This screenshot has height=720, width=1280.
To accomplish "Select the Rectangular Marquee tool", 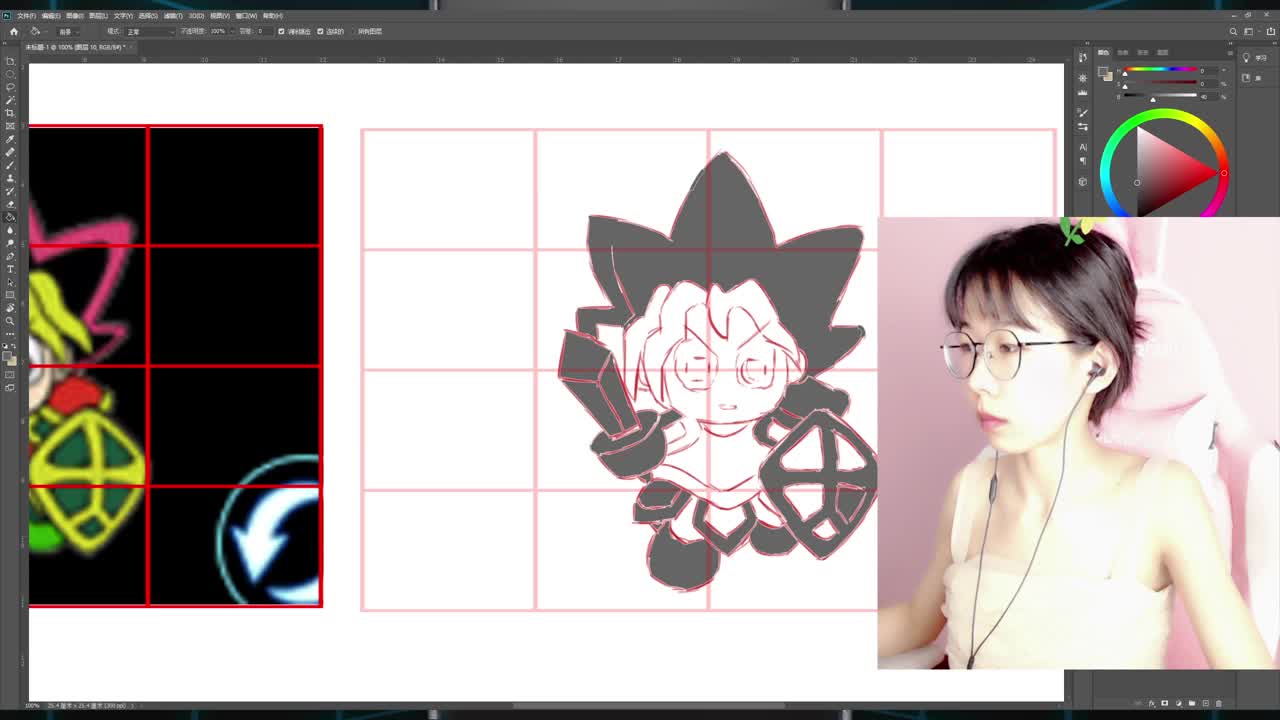I will point(10,73).
